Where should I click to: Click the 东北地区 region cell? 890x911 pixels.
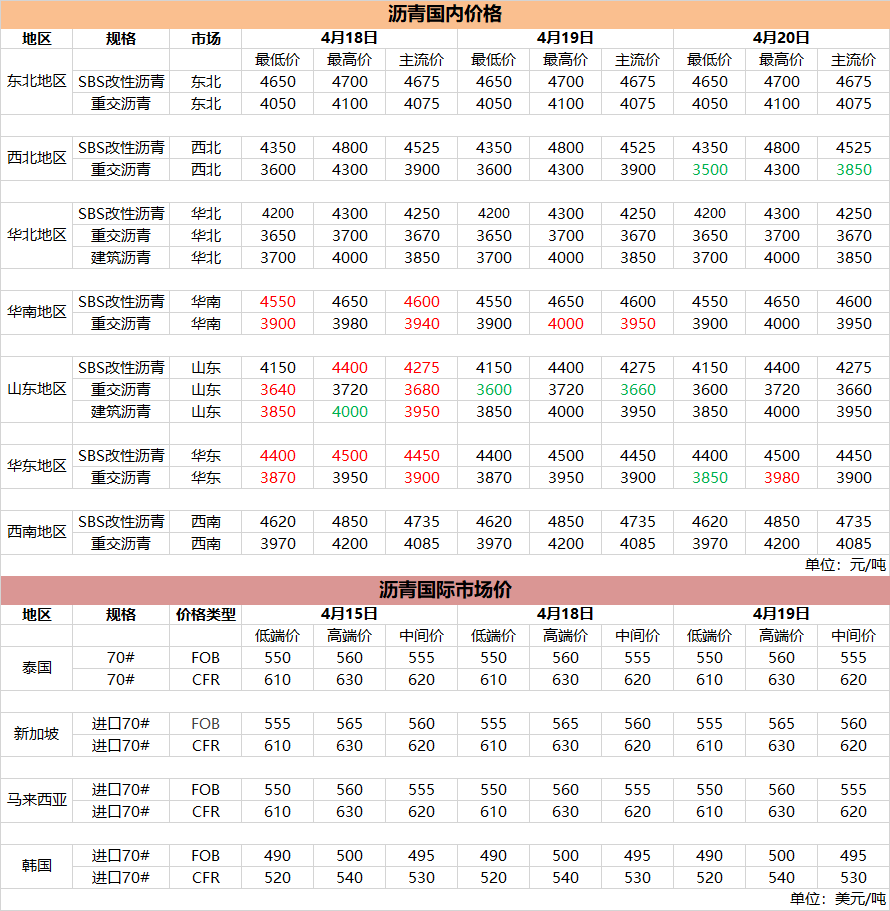(x=37, y=81)
